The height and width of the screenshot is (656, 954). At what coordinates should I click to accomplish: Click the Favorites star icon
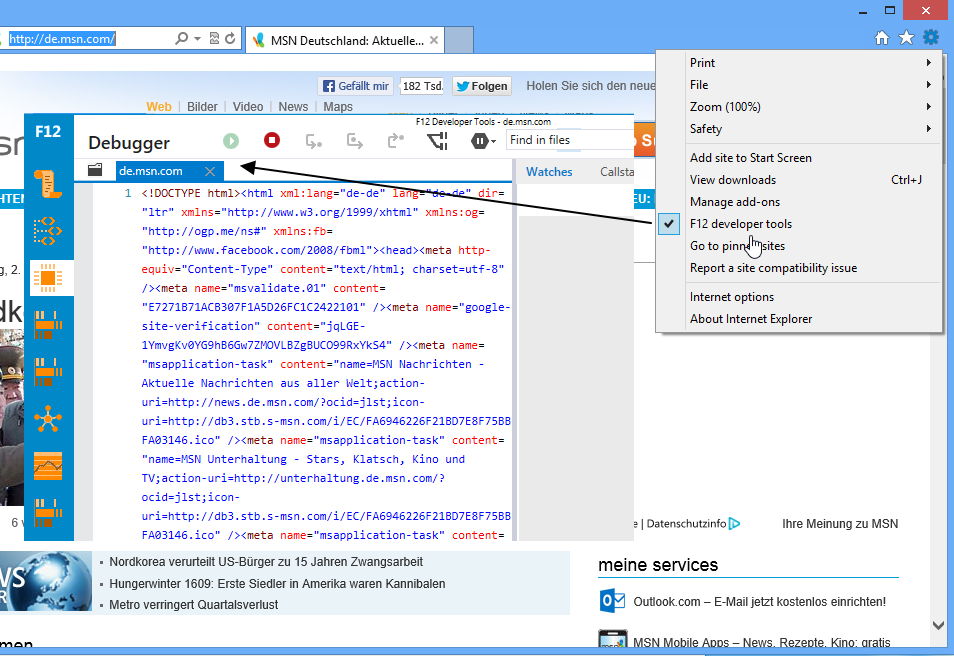(907, 38)
